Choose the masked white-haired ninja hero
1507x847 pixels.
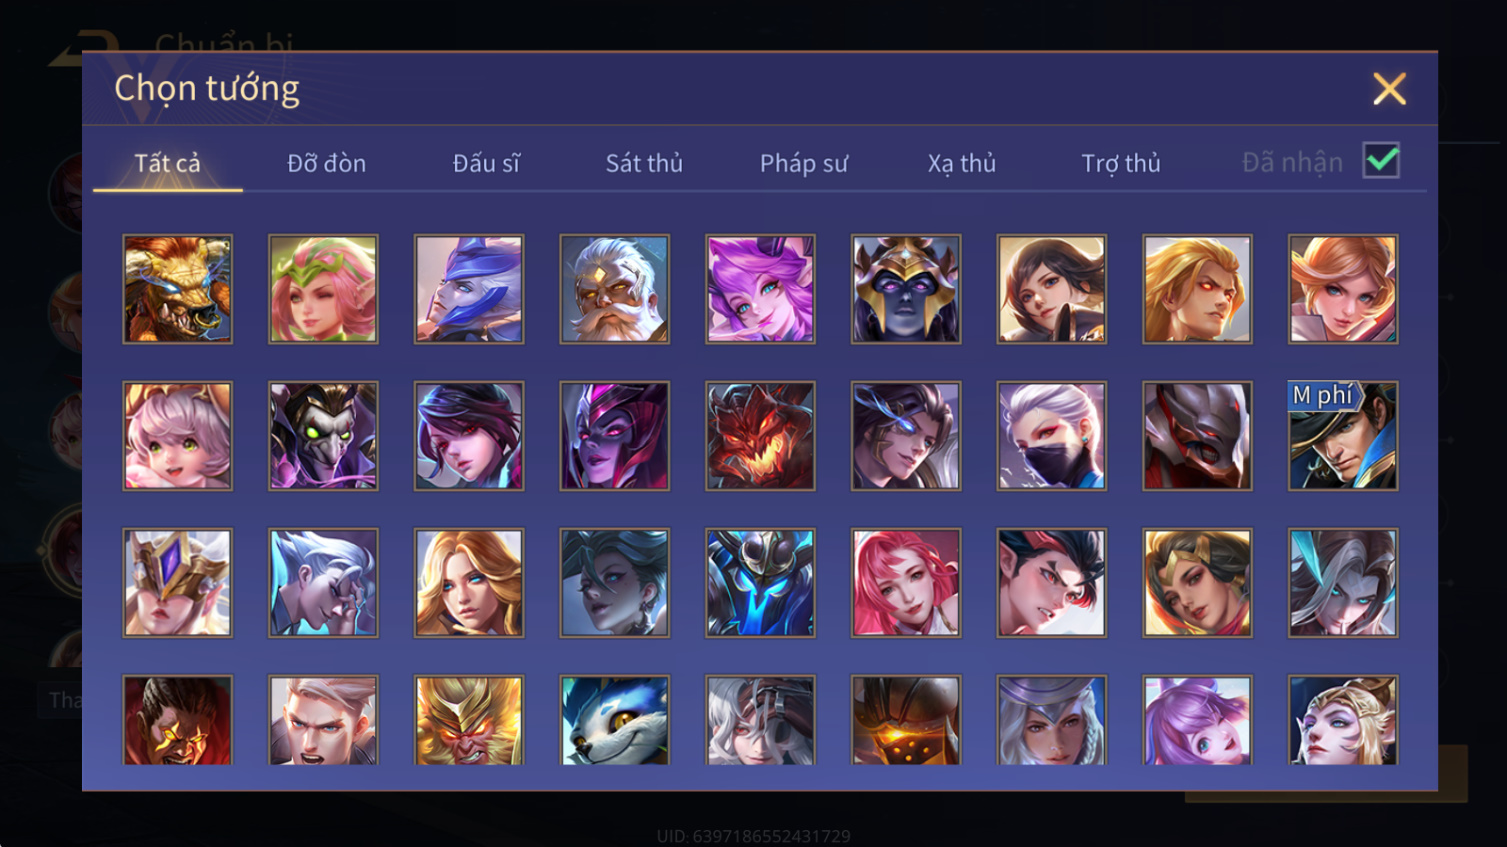point(1051,436)
